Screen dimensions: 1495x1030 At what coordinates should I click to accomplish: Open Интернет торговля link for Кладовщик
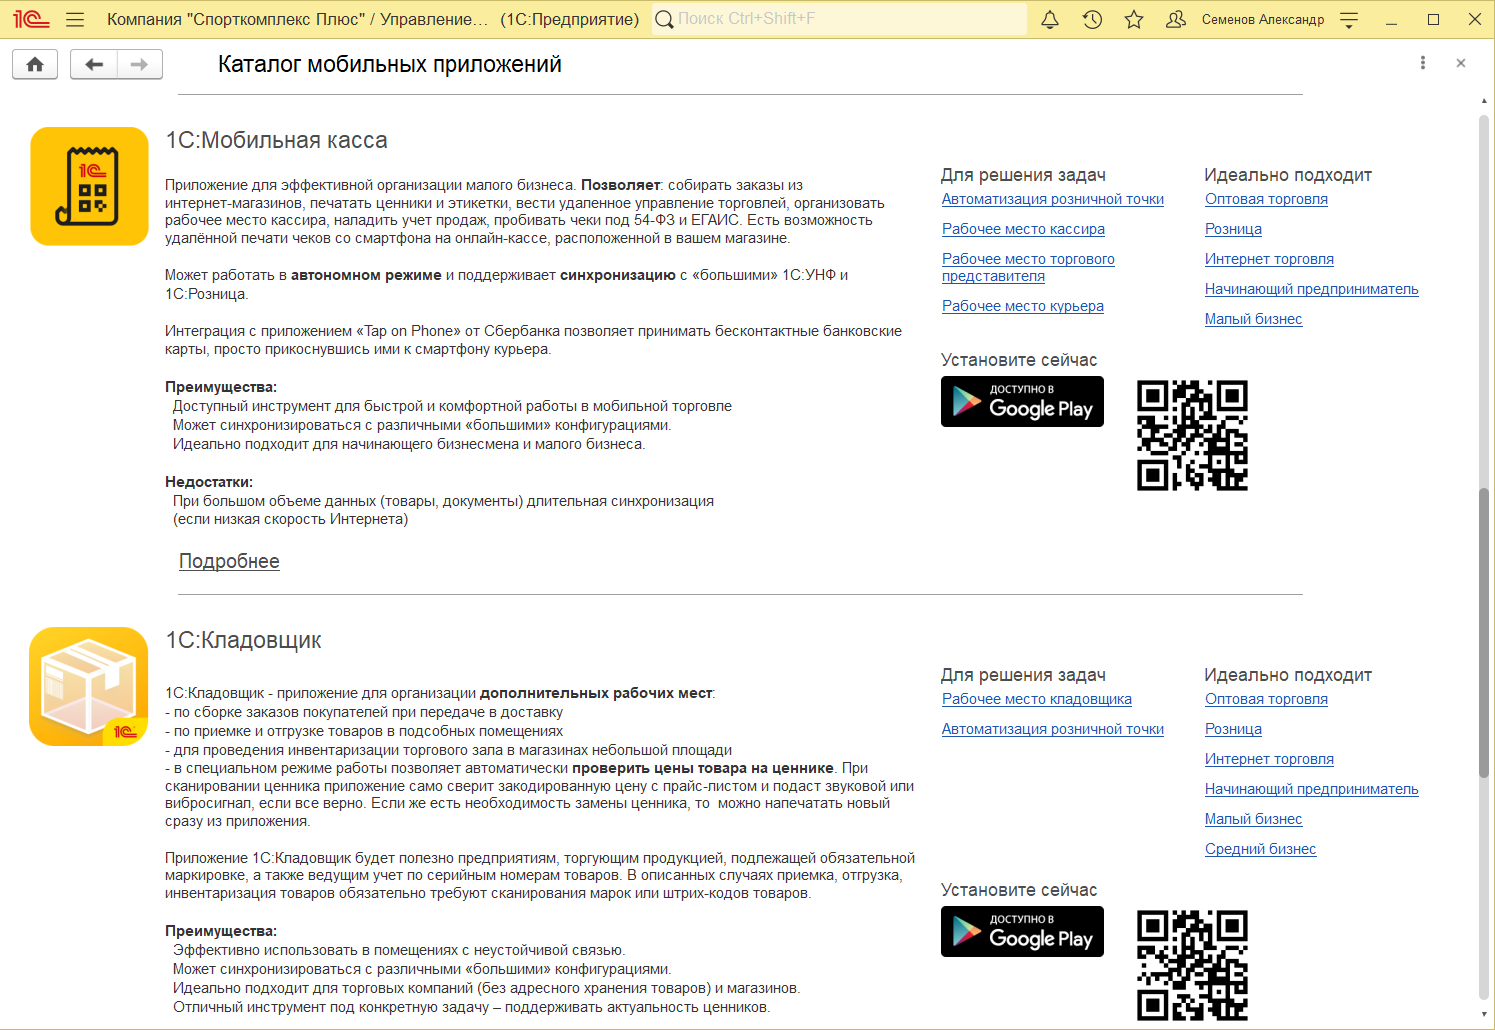[1269, 759]
